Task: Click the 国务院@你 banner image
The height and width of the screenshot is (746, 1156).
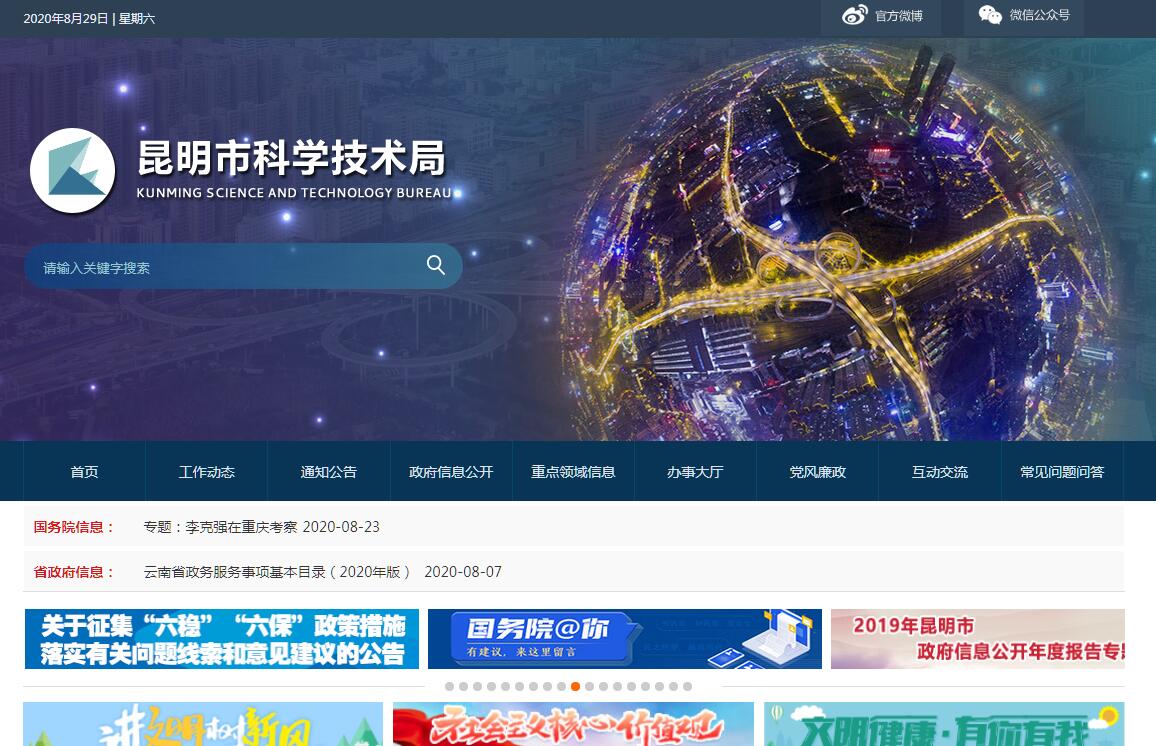Action: [625, 639]
